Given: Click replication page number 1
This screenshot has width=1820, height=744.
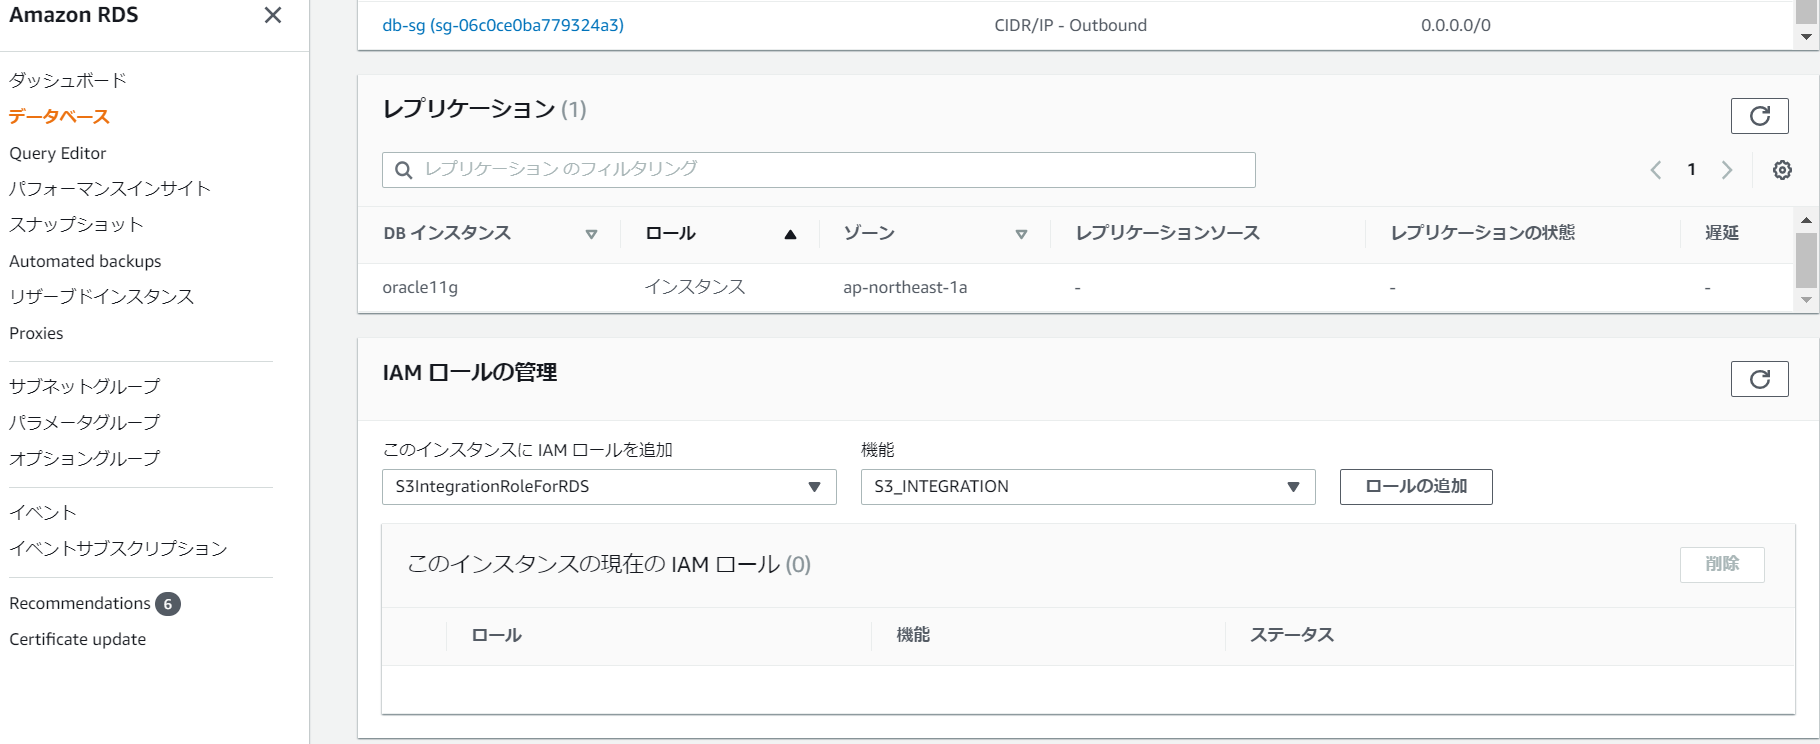Looking at the screenshot, I should [x=1691, y=170].
